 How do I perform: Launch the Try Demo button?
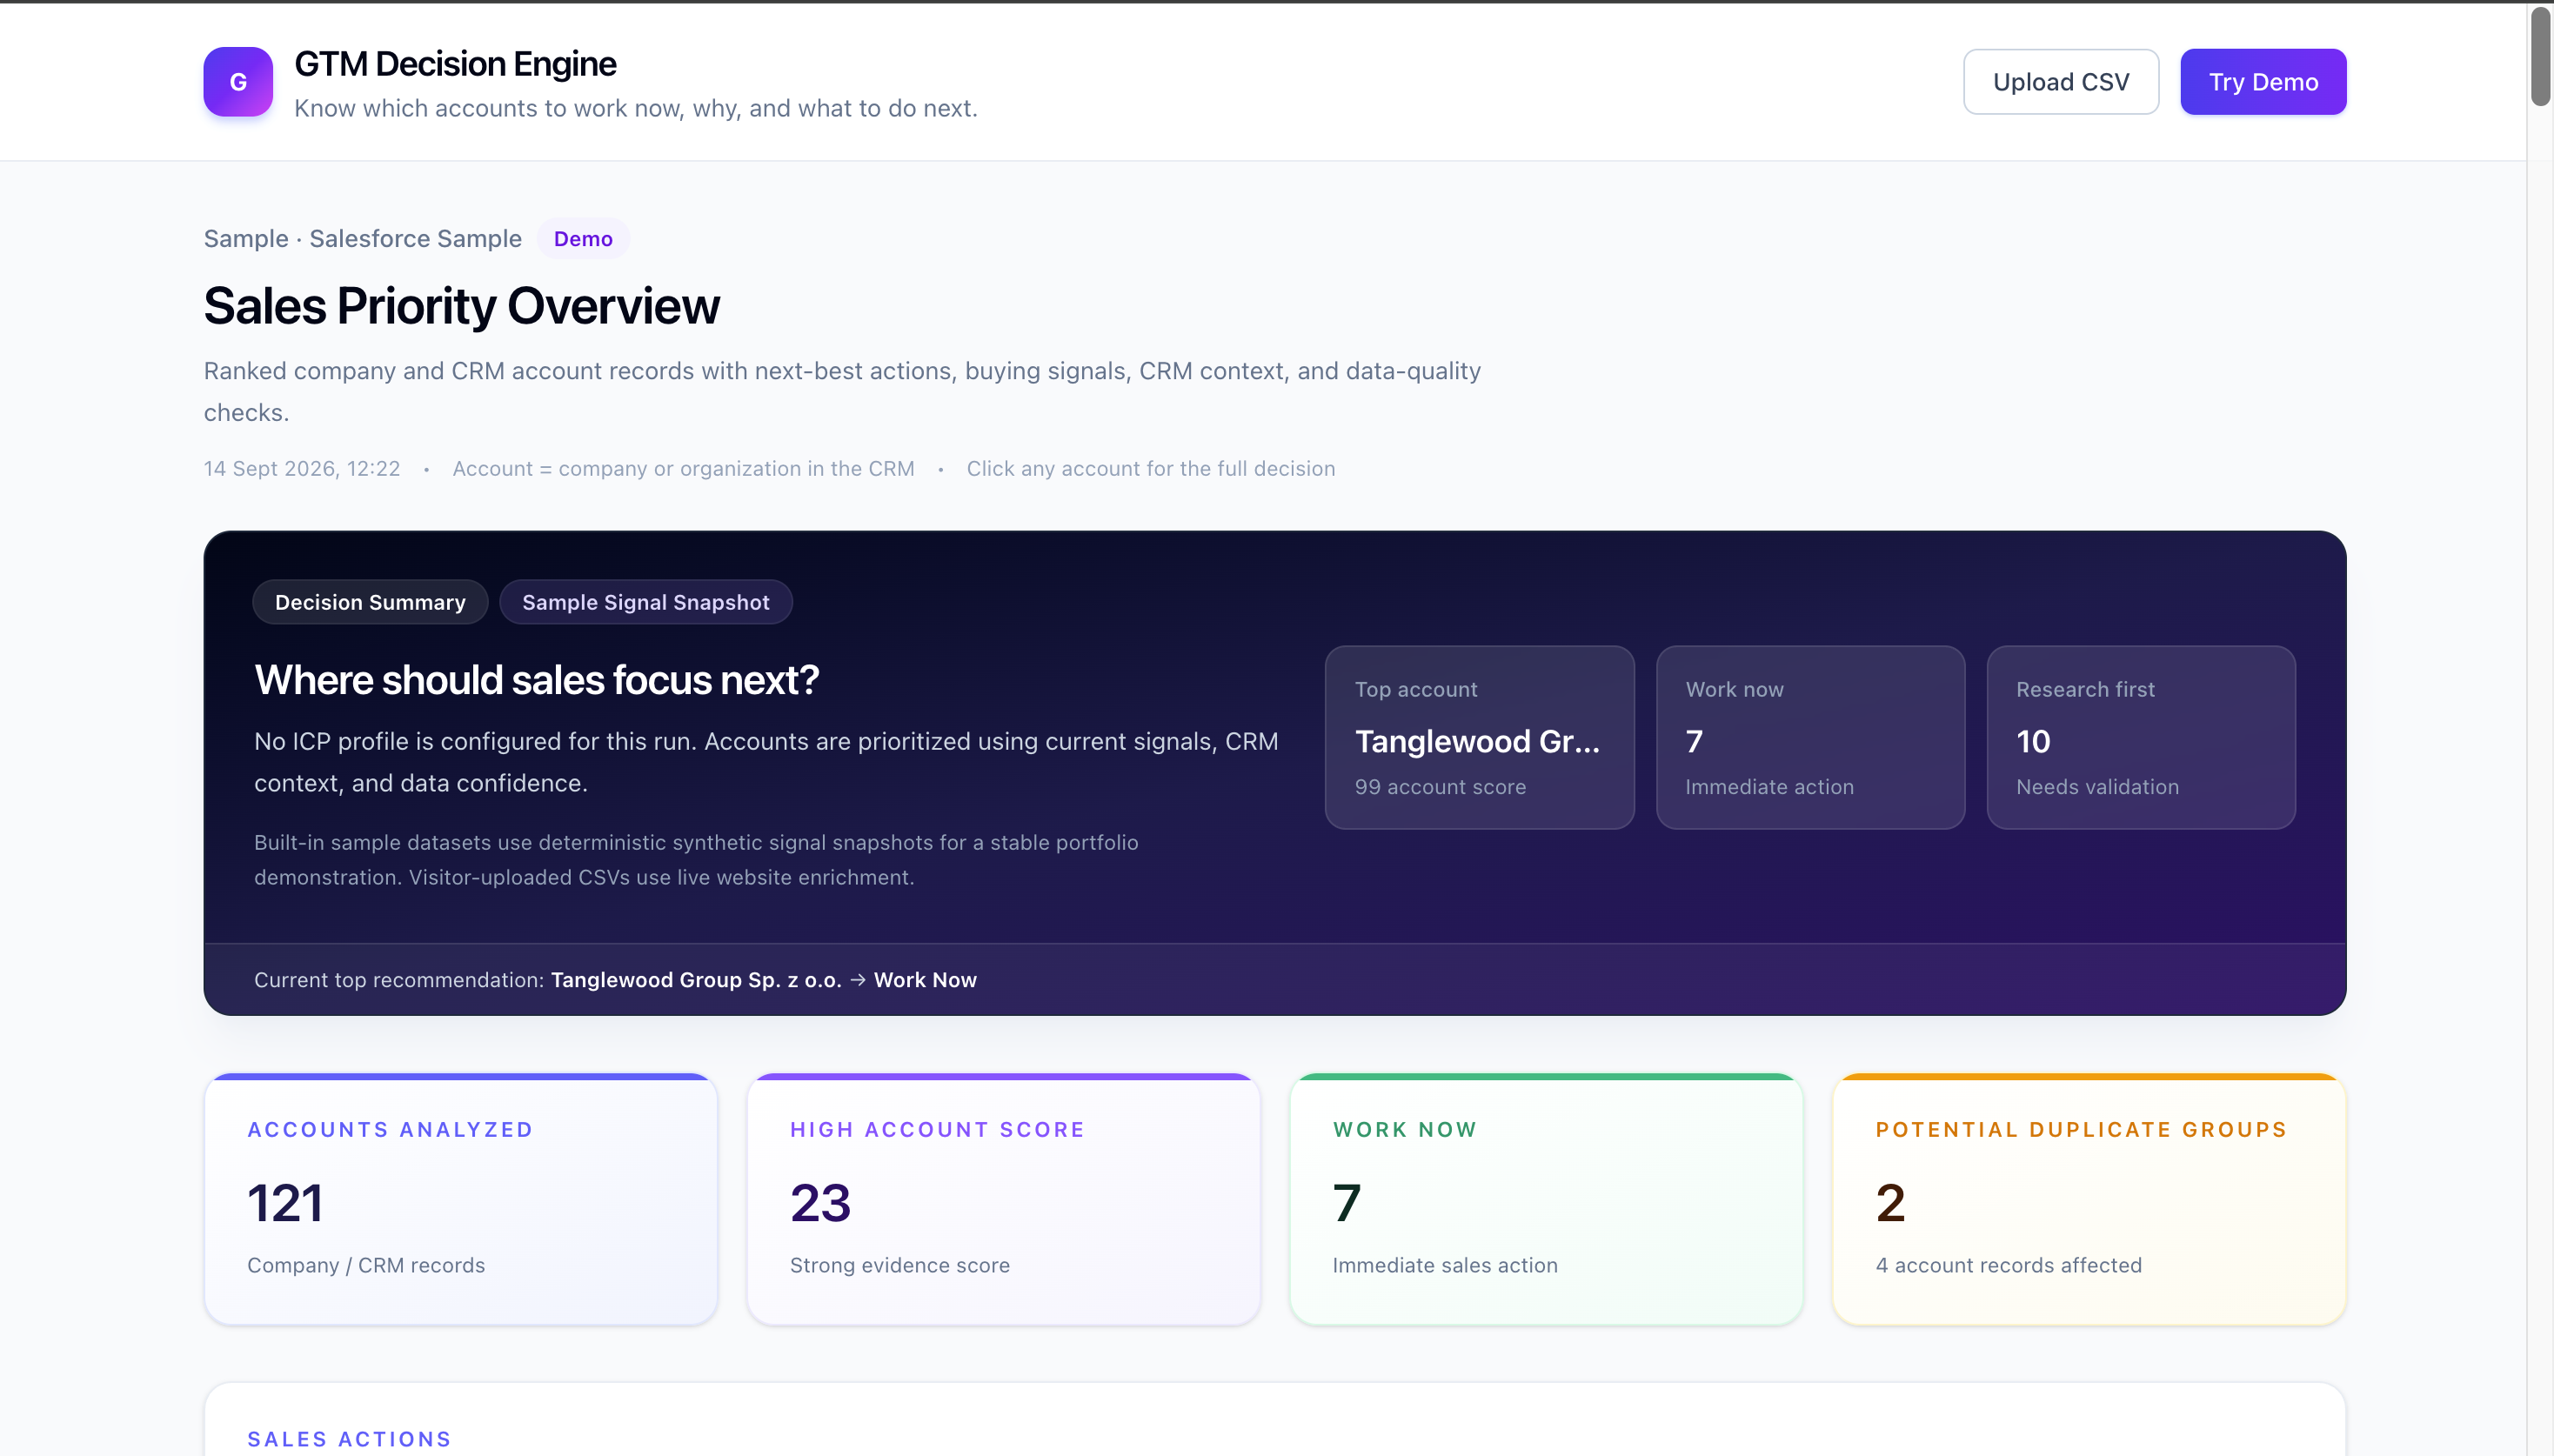click(2262, 82)
